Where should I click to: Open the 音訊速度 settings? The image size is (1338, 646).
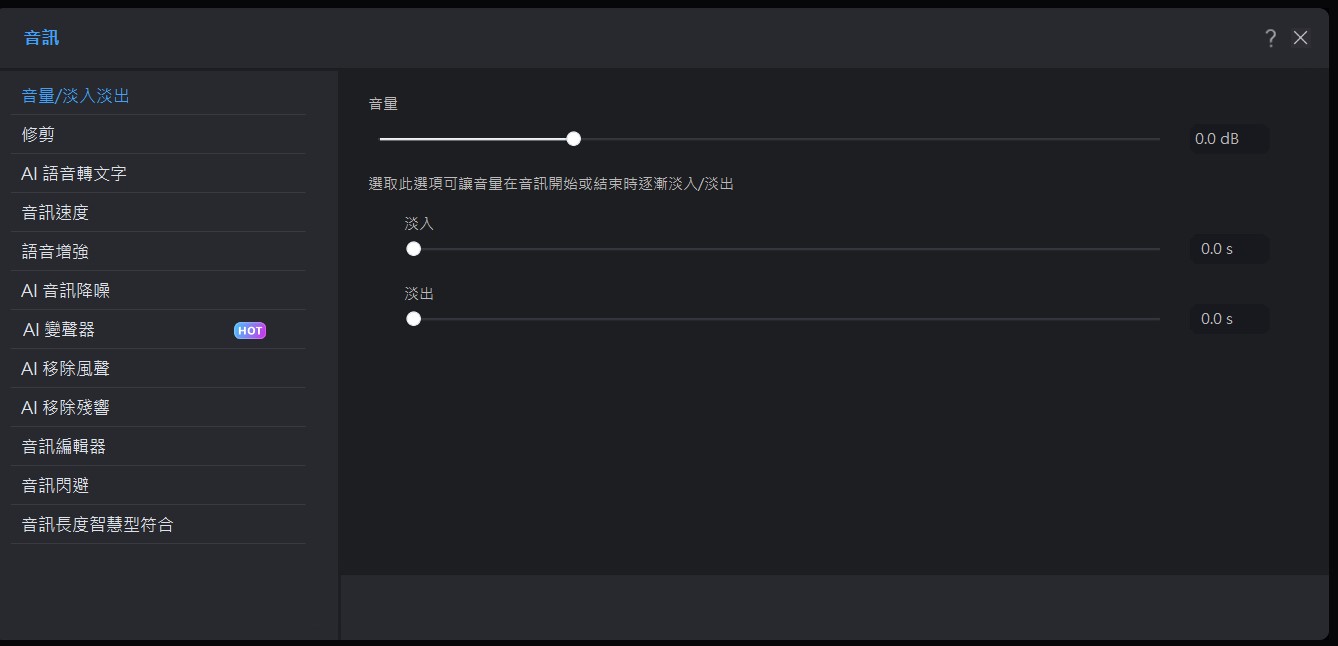click(x=56, y=213)
